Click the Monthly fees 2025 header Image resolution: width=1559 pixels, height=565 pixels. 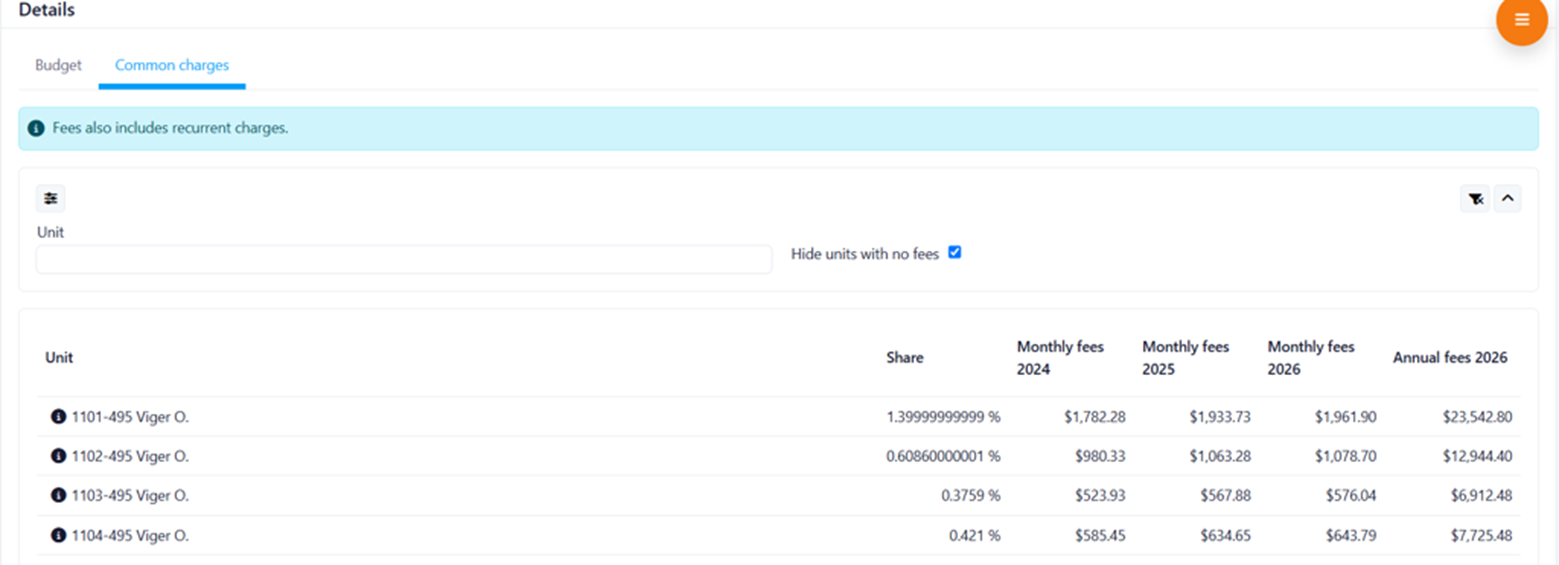tap(1186, 358)
